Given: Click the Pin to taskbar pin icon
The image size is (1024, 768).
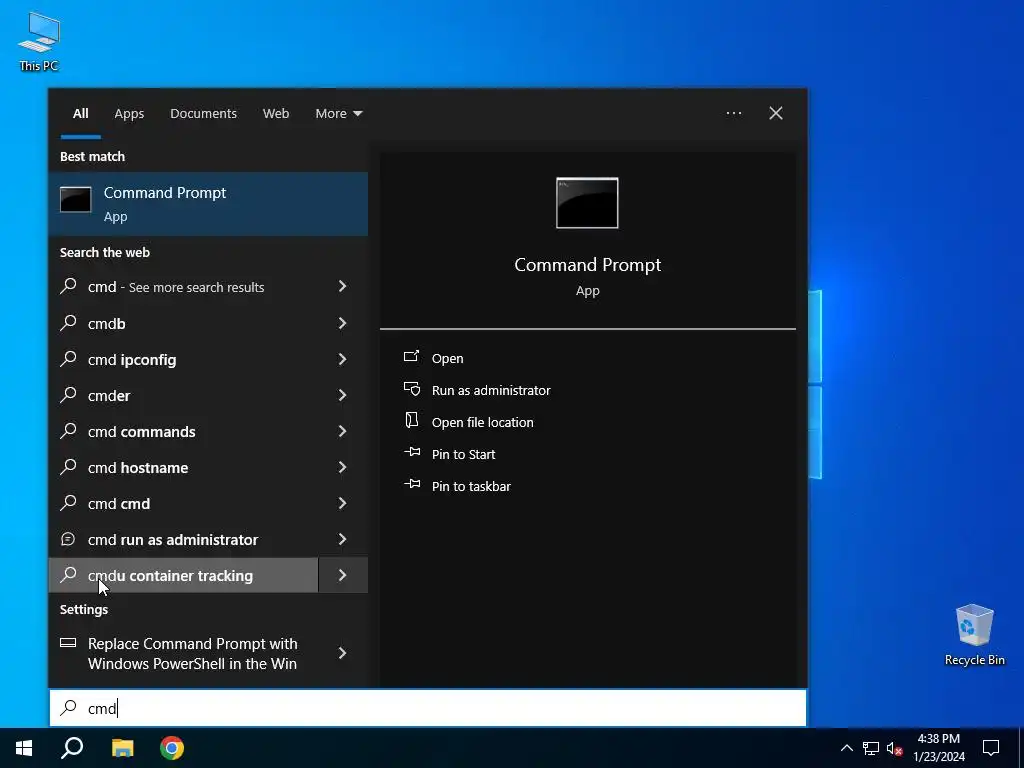Looking at the screenshot, I should 412,484.
